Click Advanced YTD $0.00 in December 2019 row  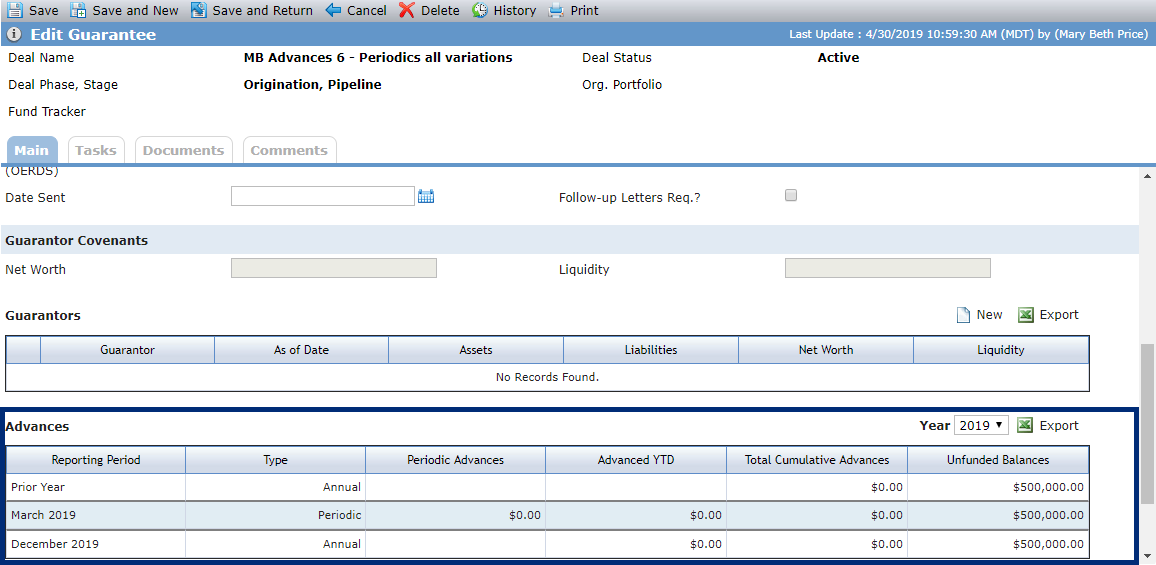(706, 544)
